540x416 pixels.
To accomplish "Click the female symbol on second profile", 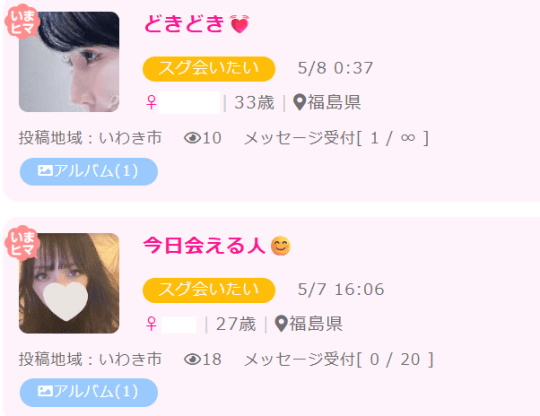I will 151,324.
